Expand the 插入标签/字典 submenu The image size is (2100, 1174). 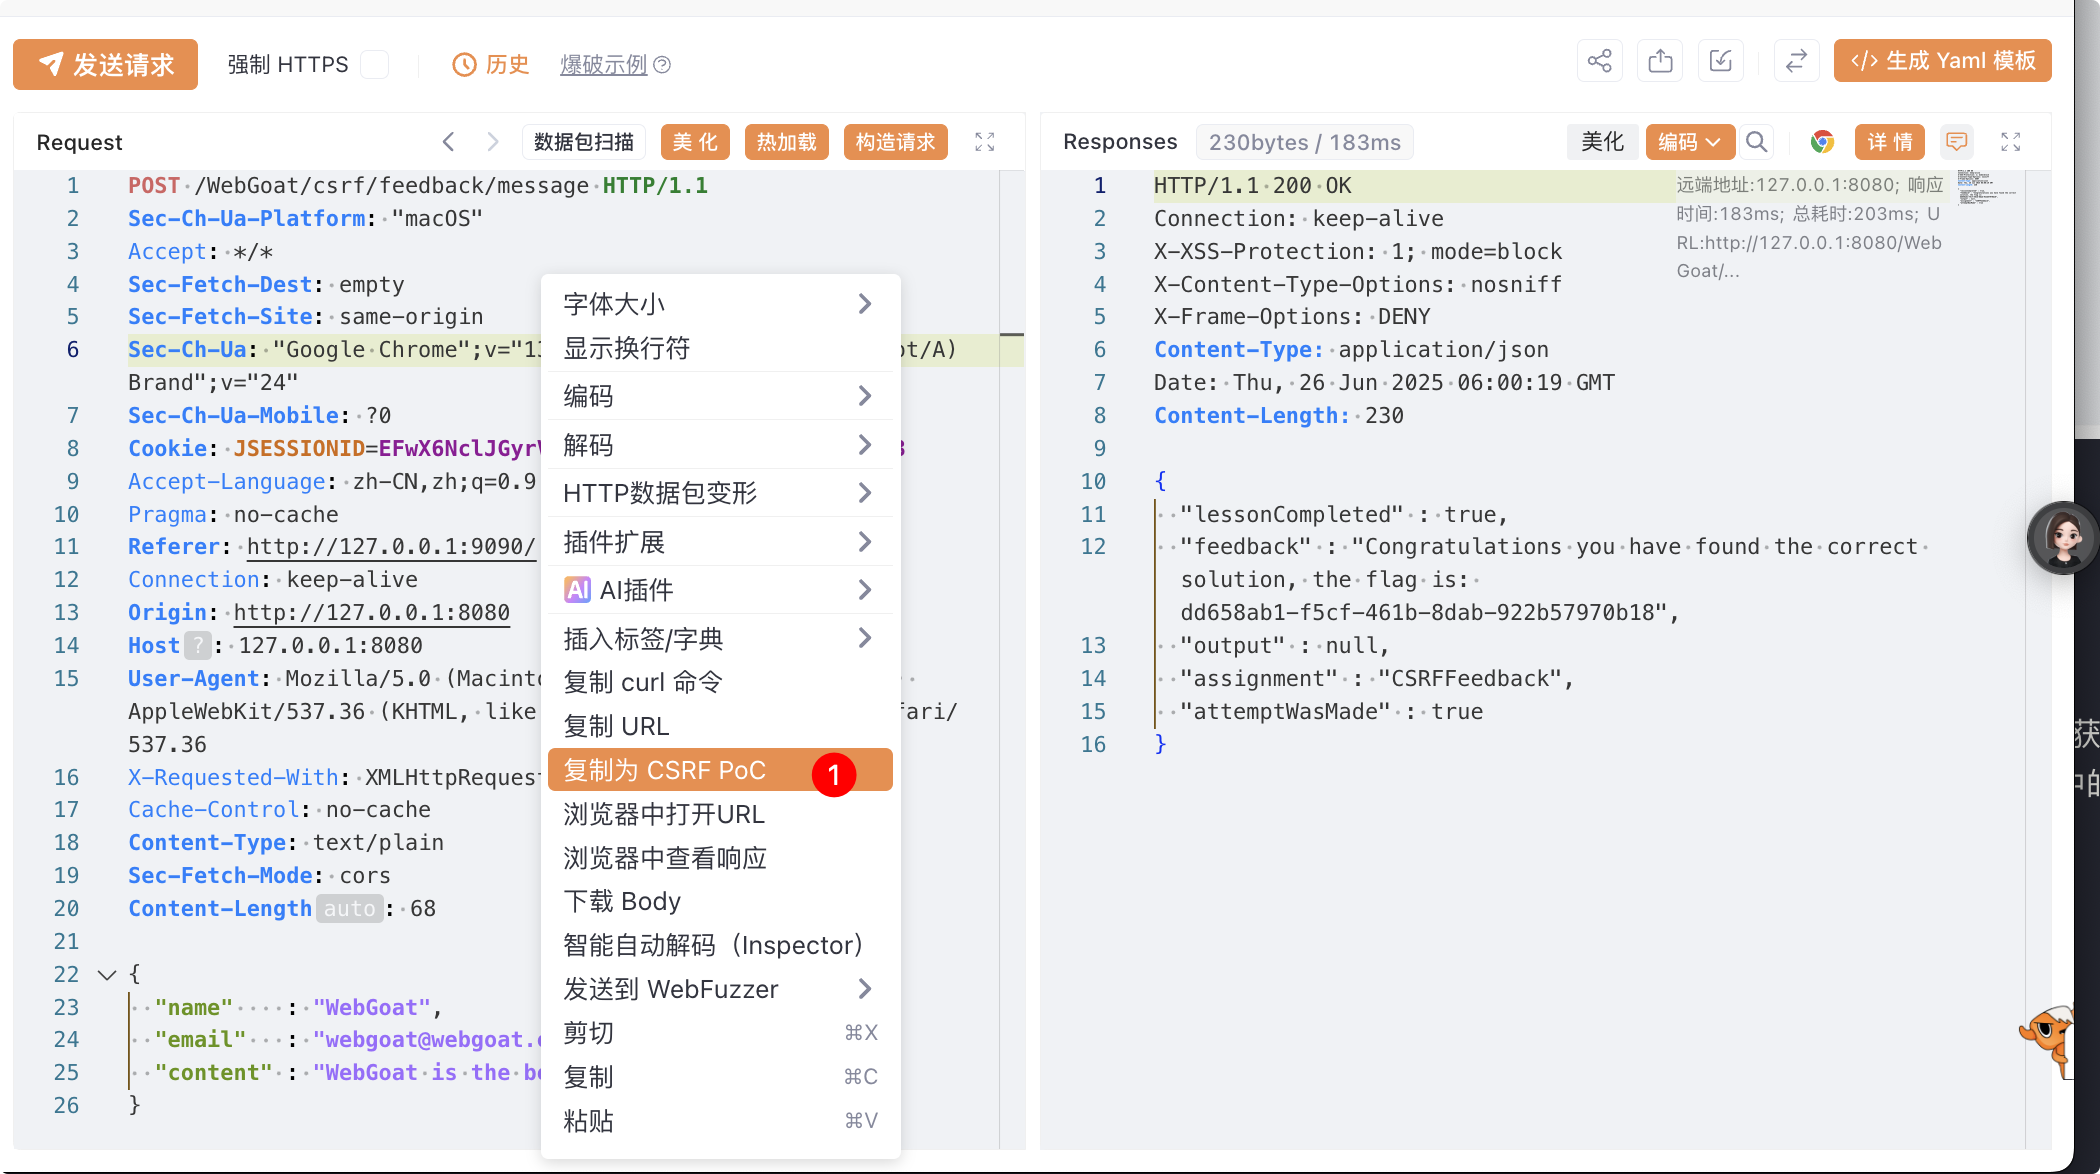point(720,638)
